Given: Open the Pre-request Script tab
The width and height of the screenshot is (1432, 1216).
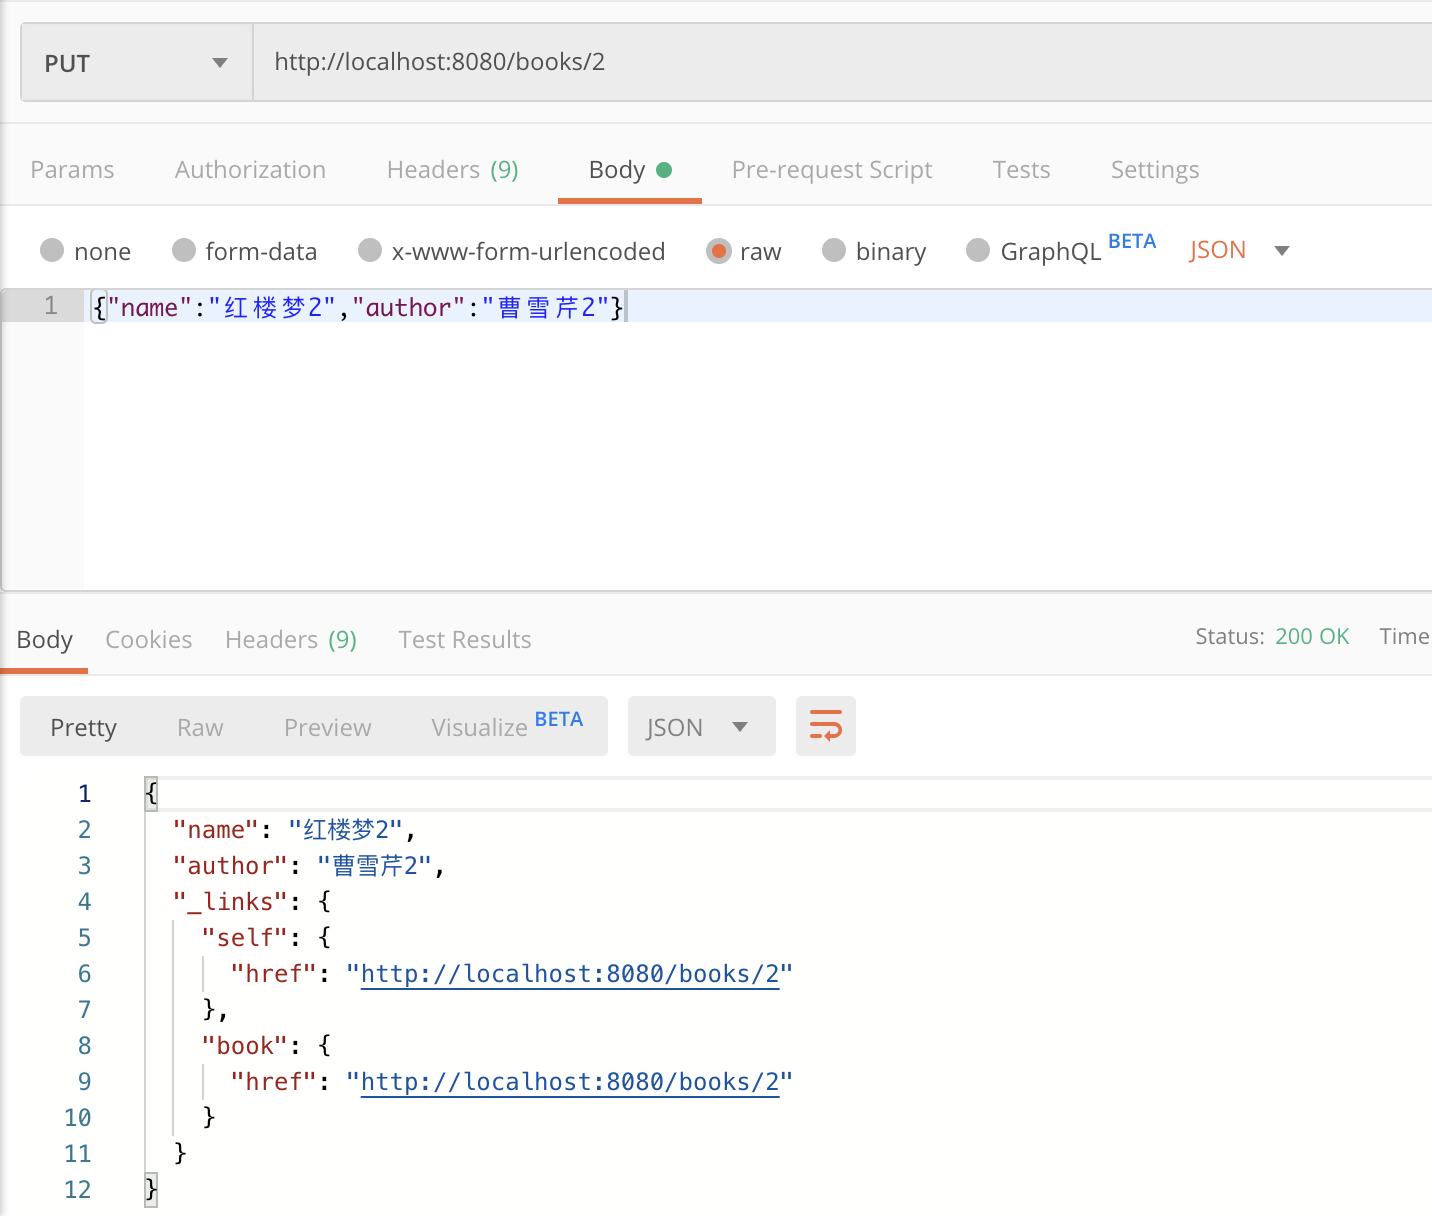Looking at the screenshot, I should point(832,169).
